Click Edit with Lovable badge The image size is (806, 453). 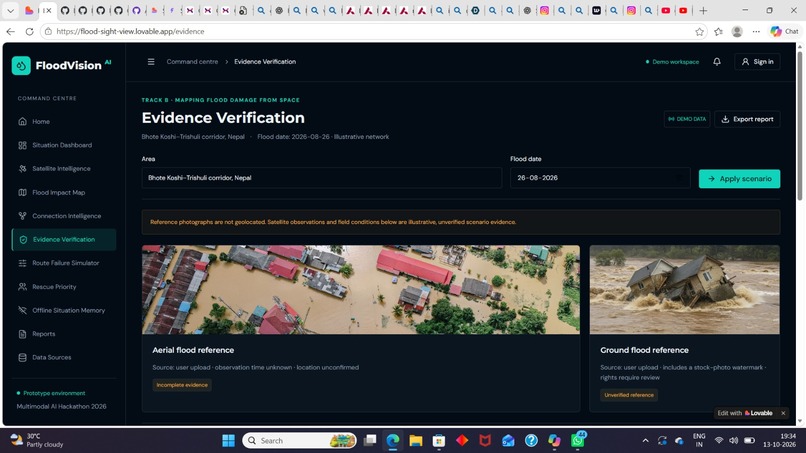[745, 413]
